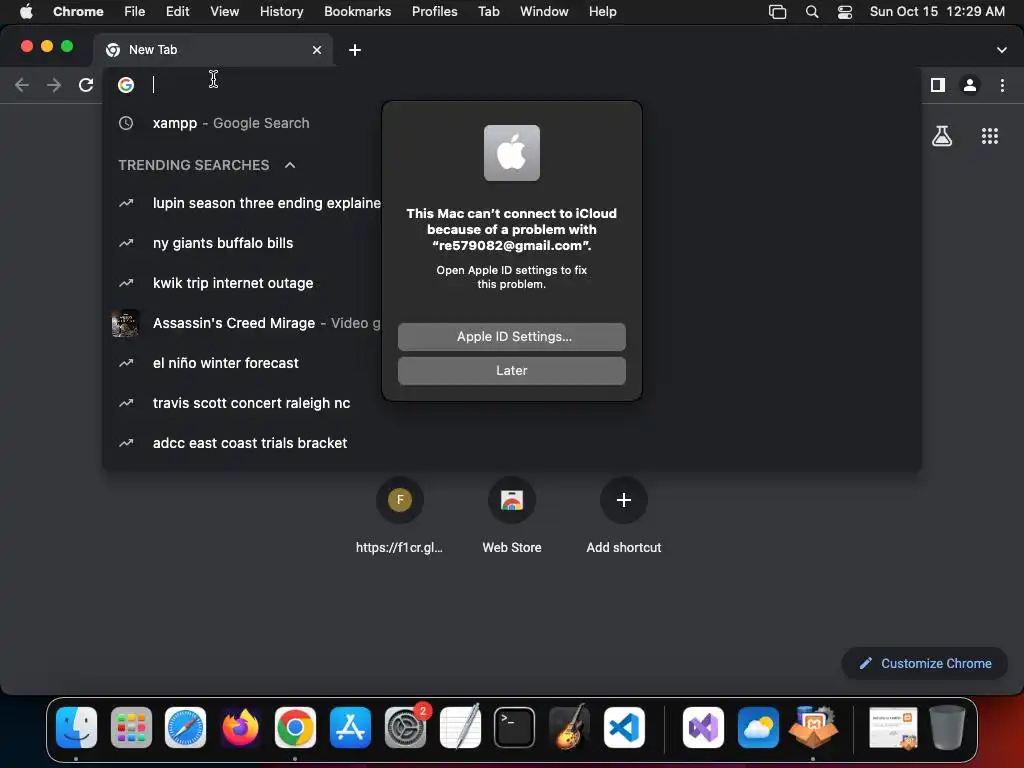Open Customize Chrome
The width and height of the screenshot is (1024, 768).
point(925,664)
